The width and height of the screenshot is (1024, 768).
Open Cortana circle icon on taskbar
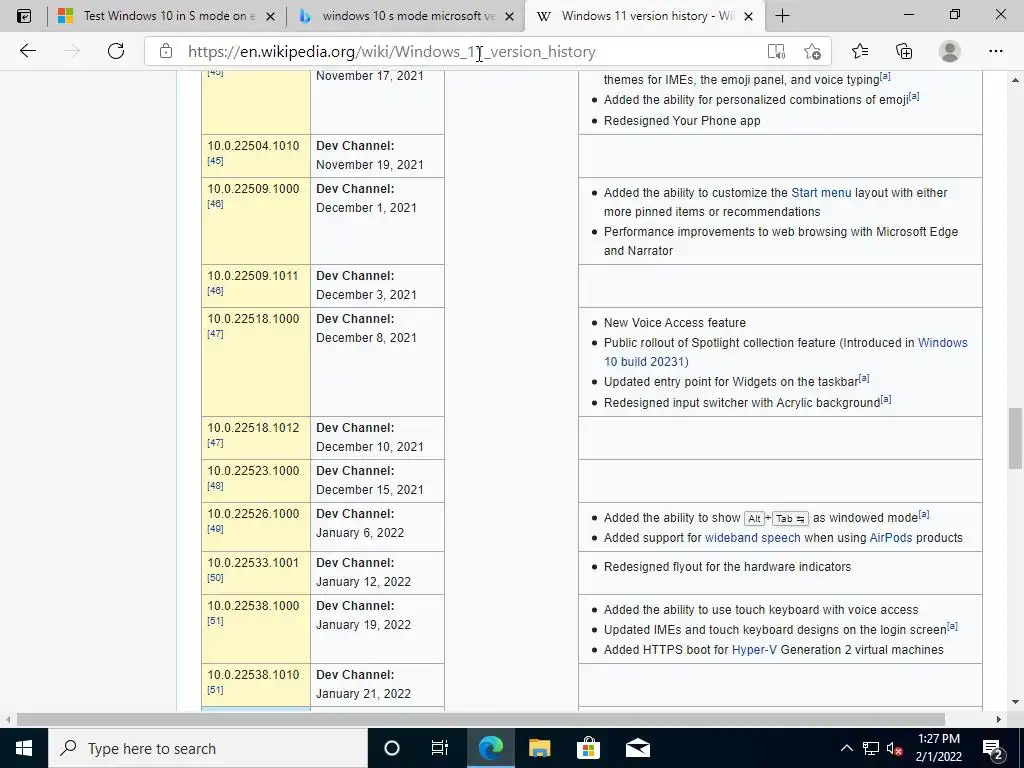392,748
